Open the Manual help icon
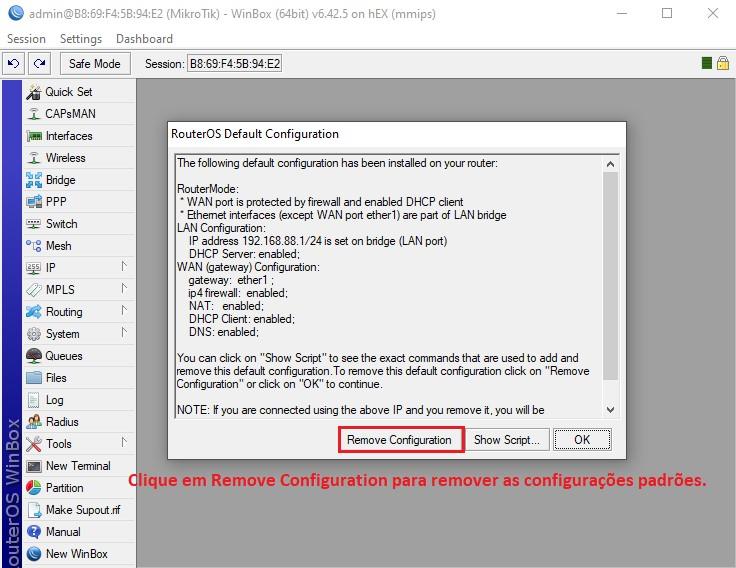 [34, 532]
